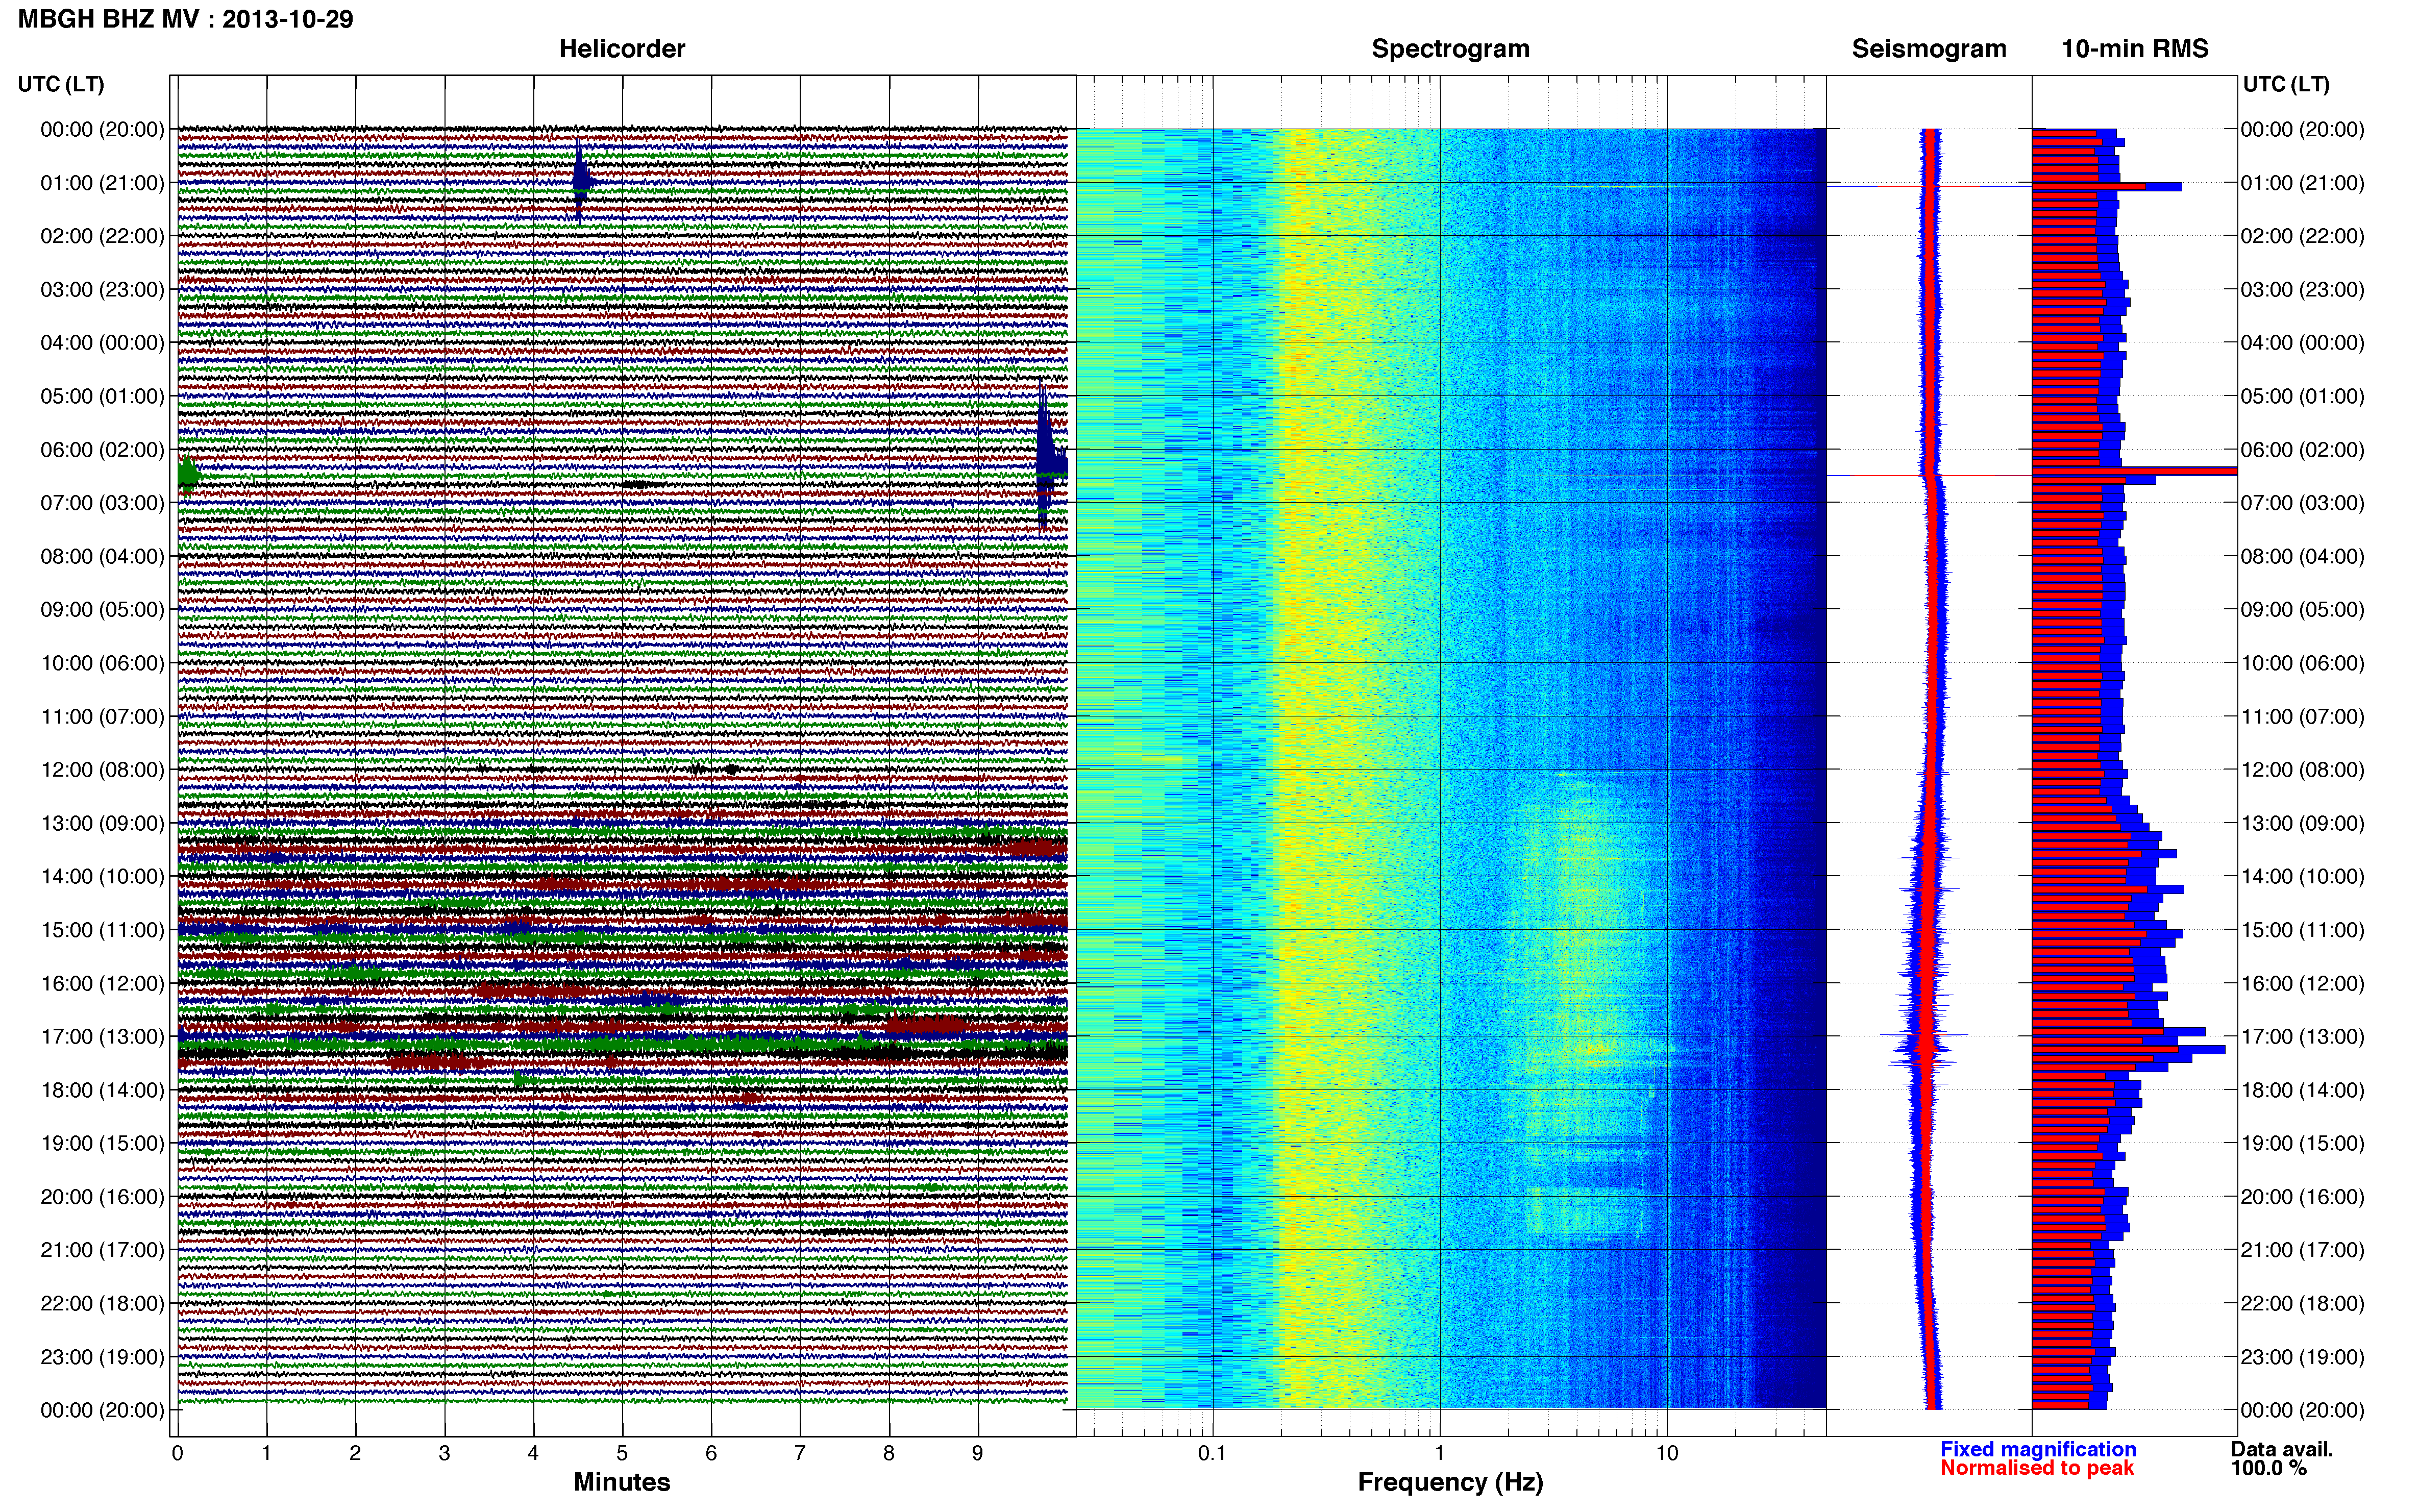The image size is (2419, 1512).
Task: Click the 'Normalised to peak' legend text
Action: (2037, 1468)
